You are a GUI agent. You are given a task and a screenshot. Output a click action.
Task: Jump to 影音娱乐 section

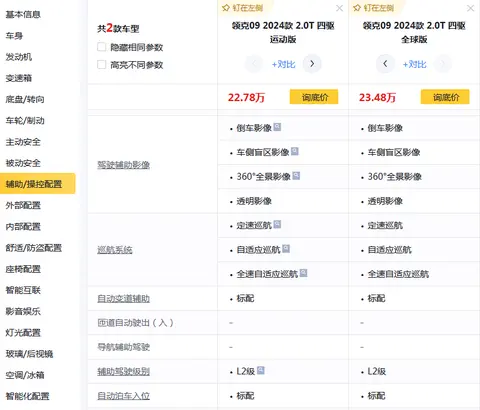click(23, 311)
